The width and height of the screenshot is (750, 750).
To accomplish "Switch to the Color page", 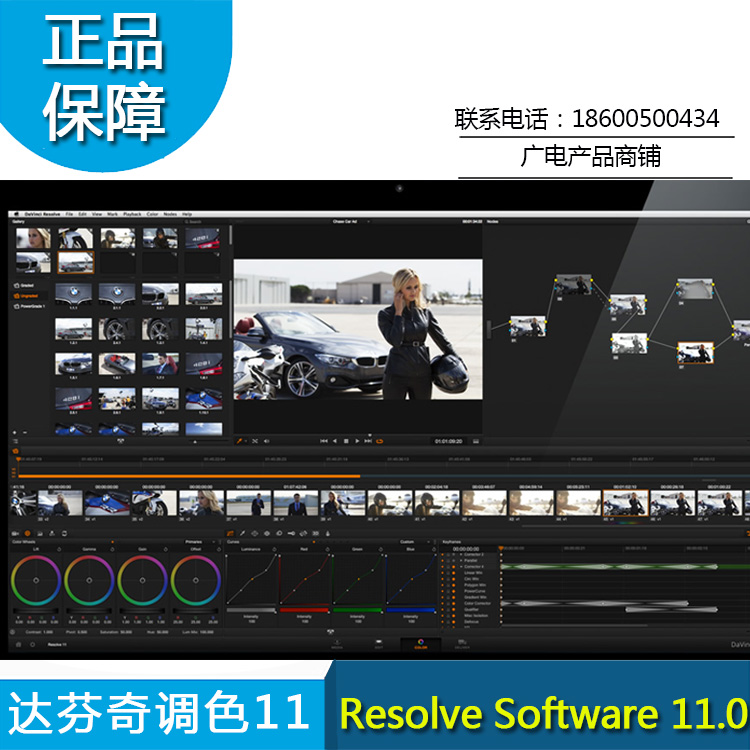I will pyautogui.click(x=421, y=644).
